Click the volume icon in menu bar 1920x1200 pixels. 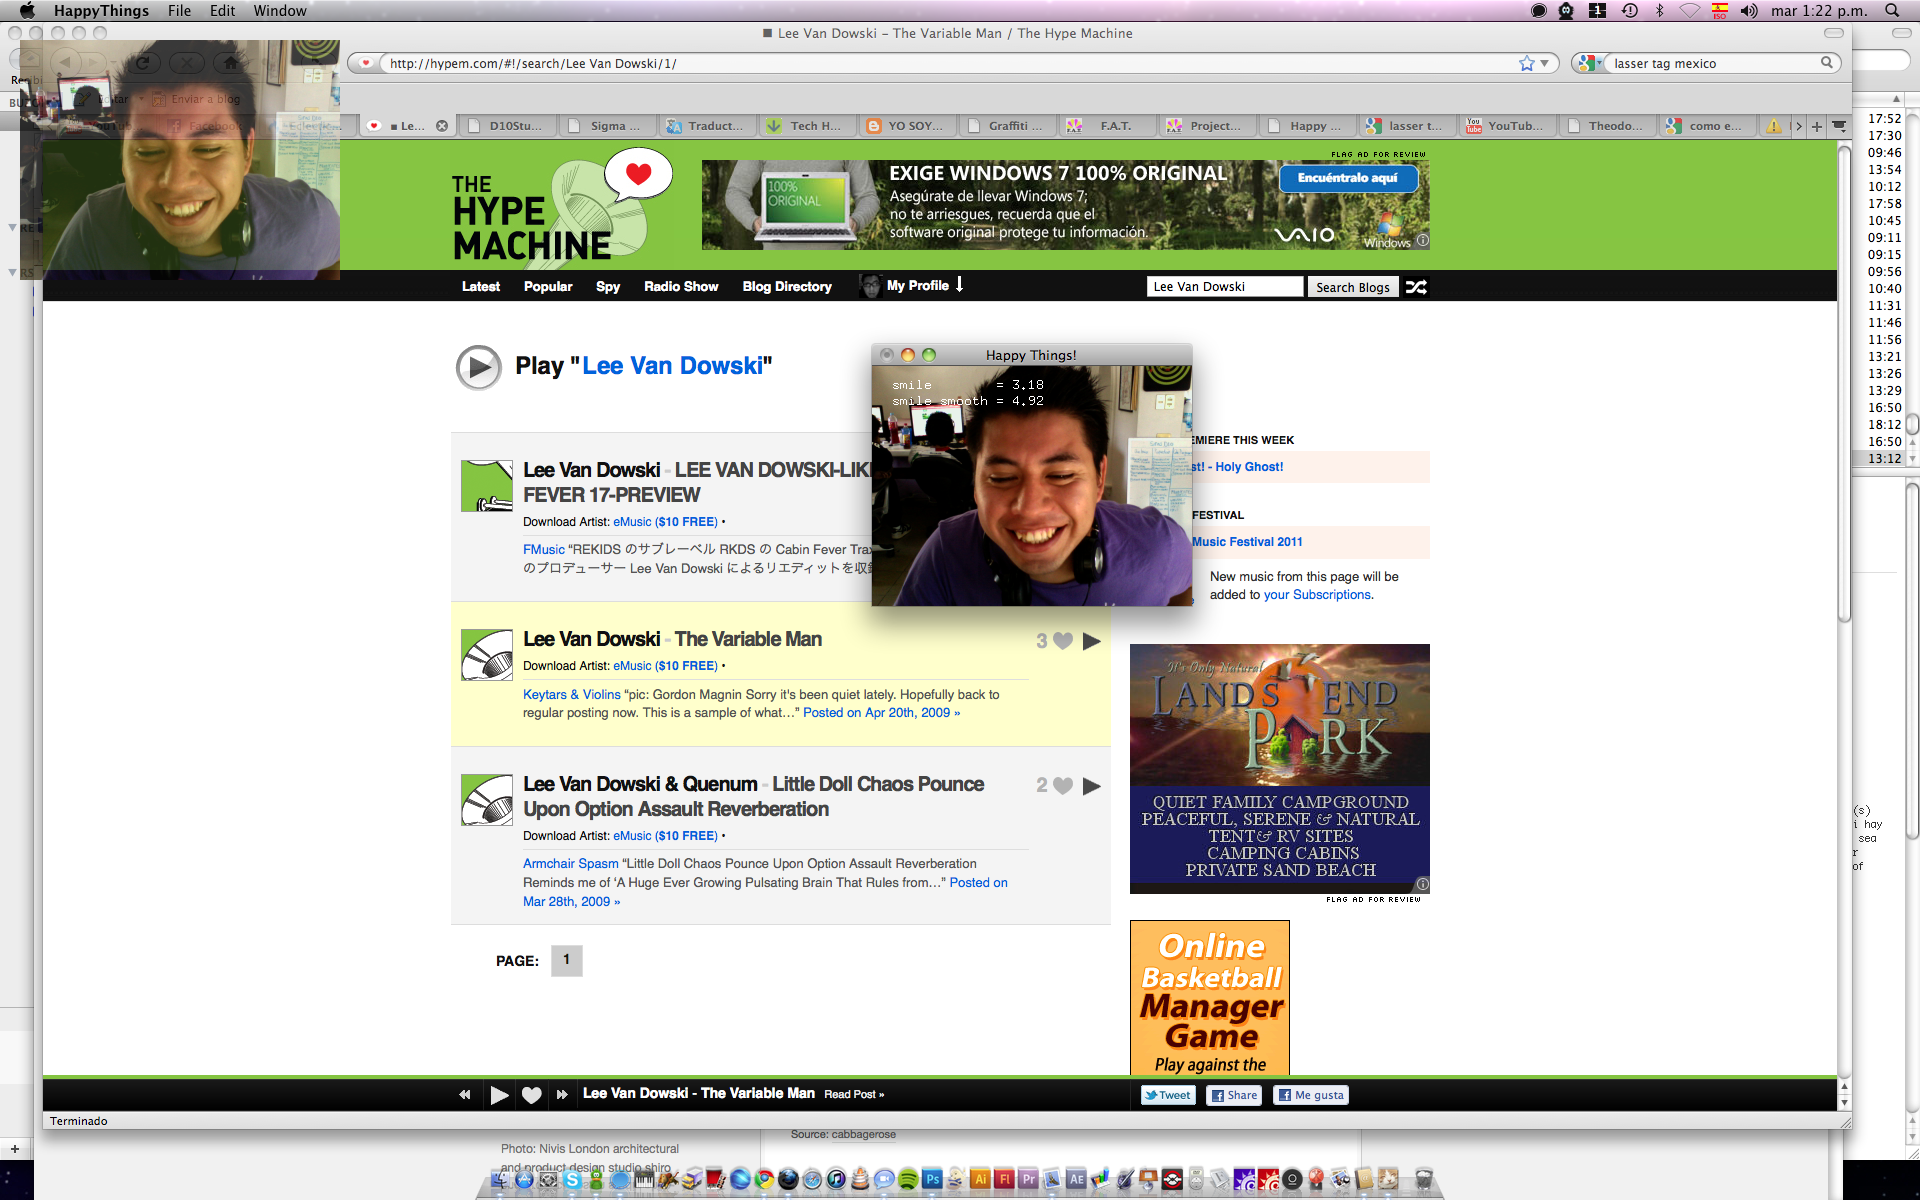pyautogui.click(x=1749, y=11)
